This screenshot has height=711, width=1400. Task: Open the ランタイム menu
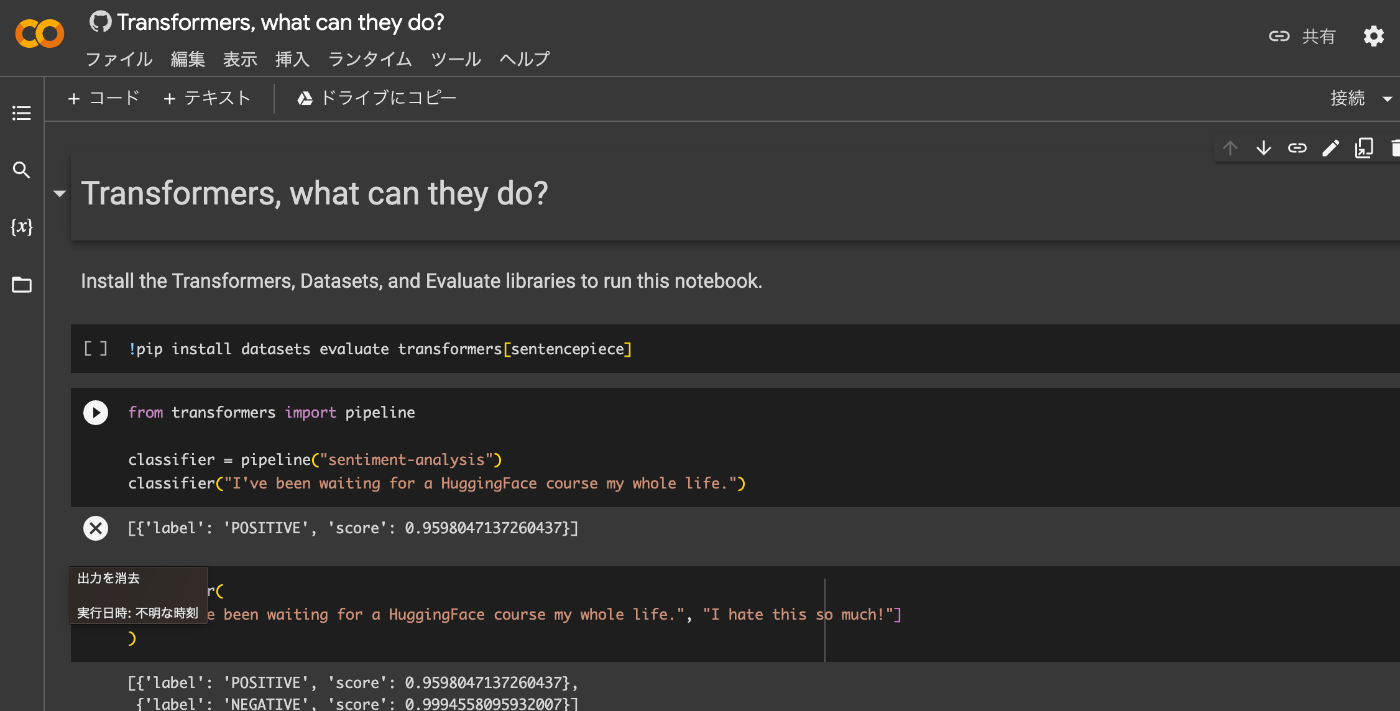(x=370, y=59)
